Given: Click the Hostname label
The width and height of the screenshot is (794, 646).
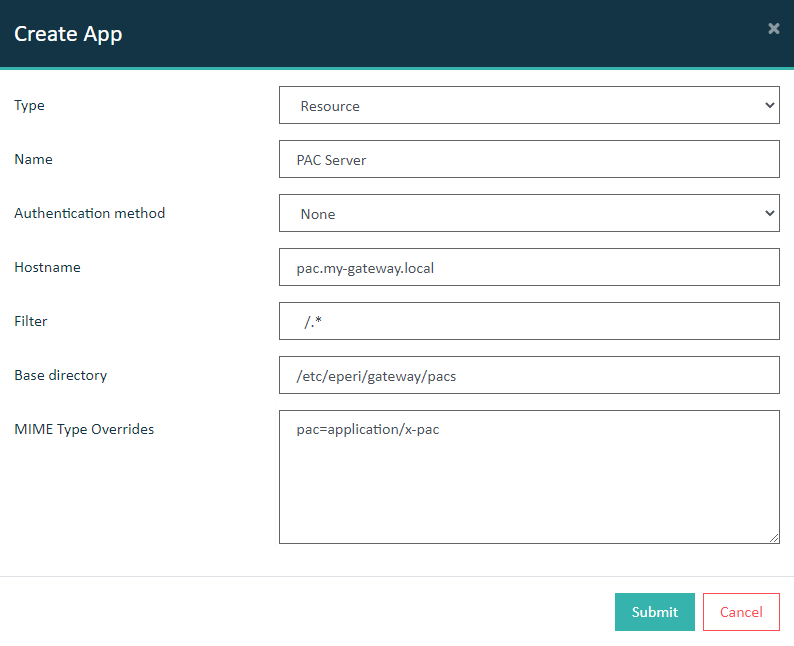Looking at the screenshot, I should pos(48,267).
